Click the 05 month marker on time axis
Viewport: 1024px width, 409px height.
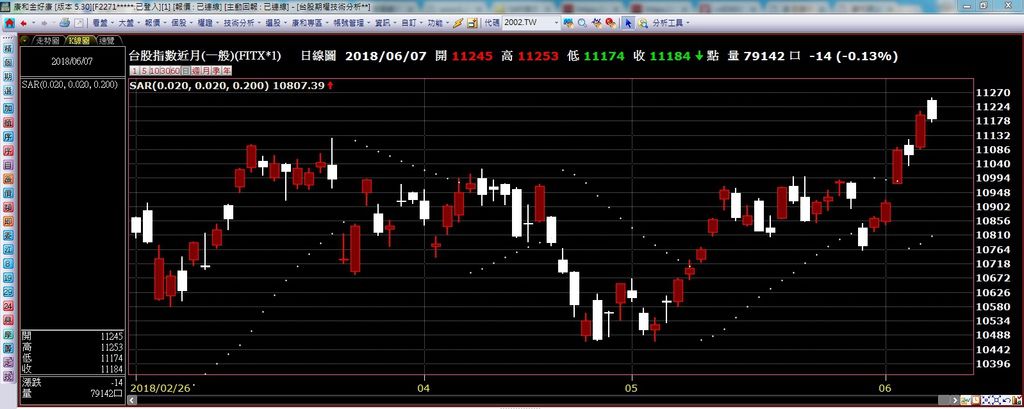632,387
